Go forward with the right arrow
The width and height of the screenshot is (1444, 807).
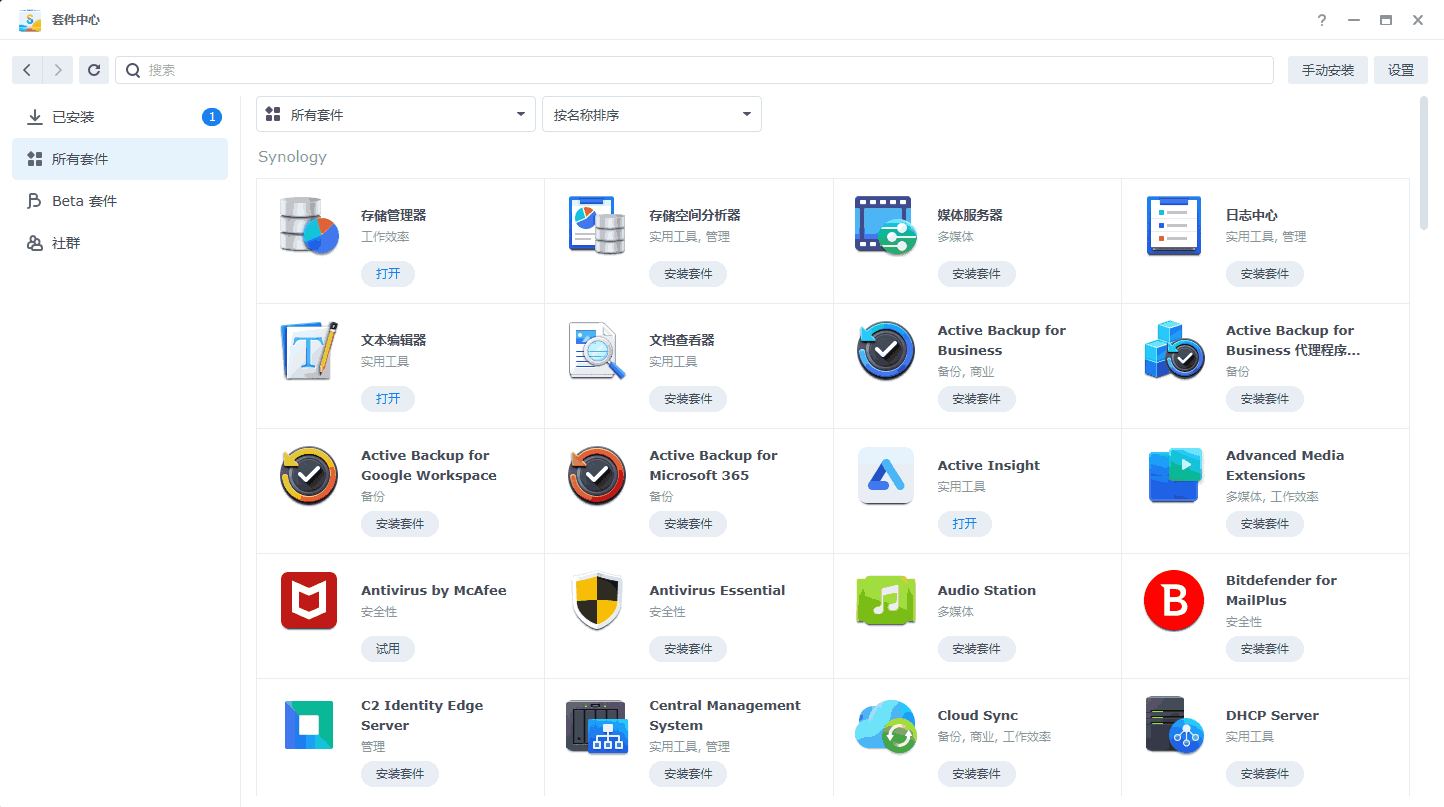point(58,70)
